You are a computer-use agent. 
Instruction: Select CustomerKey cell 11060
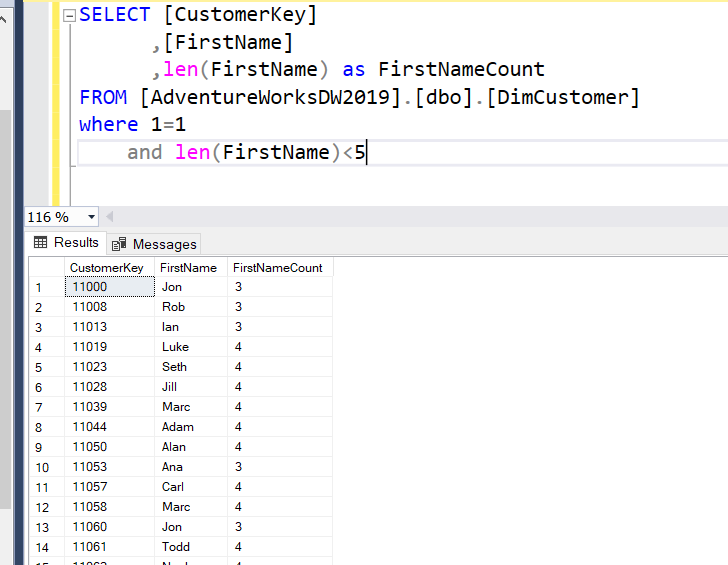[110, 526]
